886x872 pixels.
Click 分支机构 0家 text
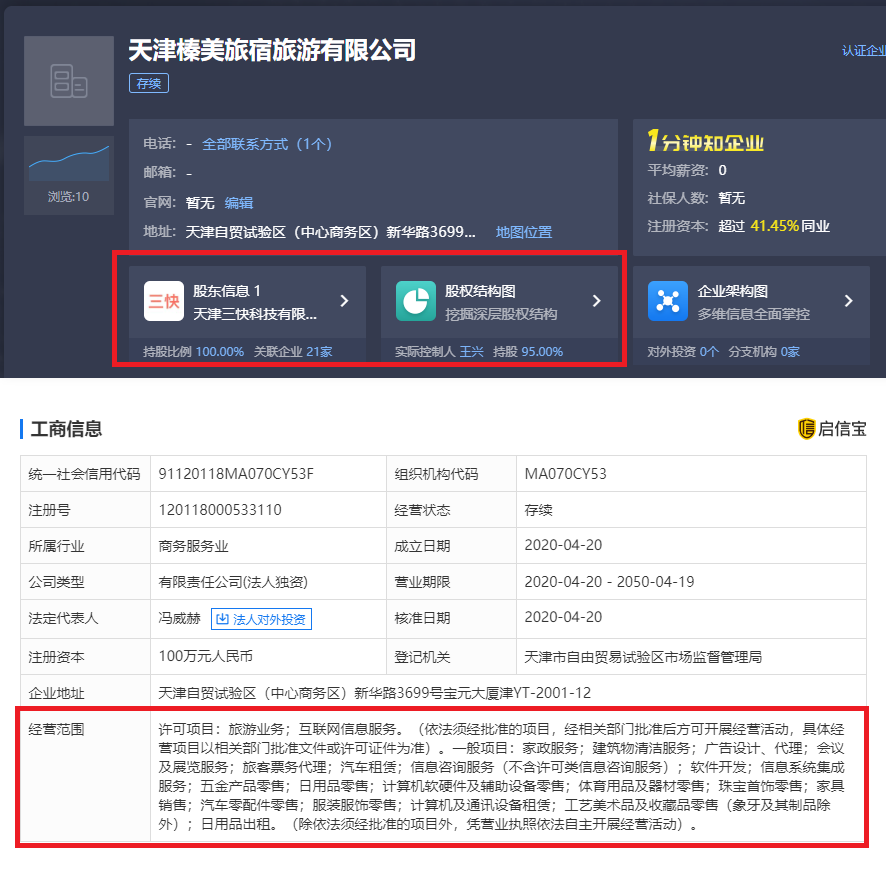(764, 352)
